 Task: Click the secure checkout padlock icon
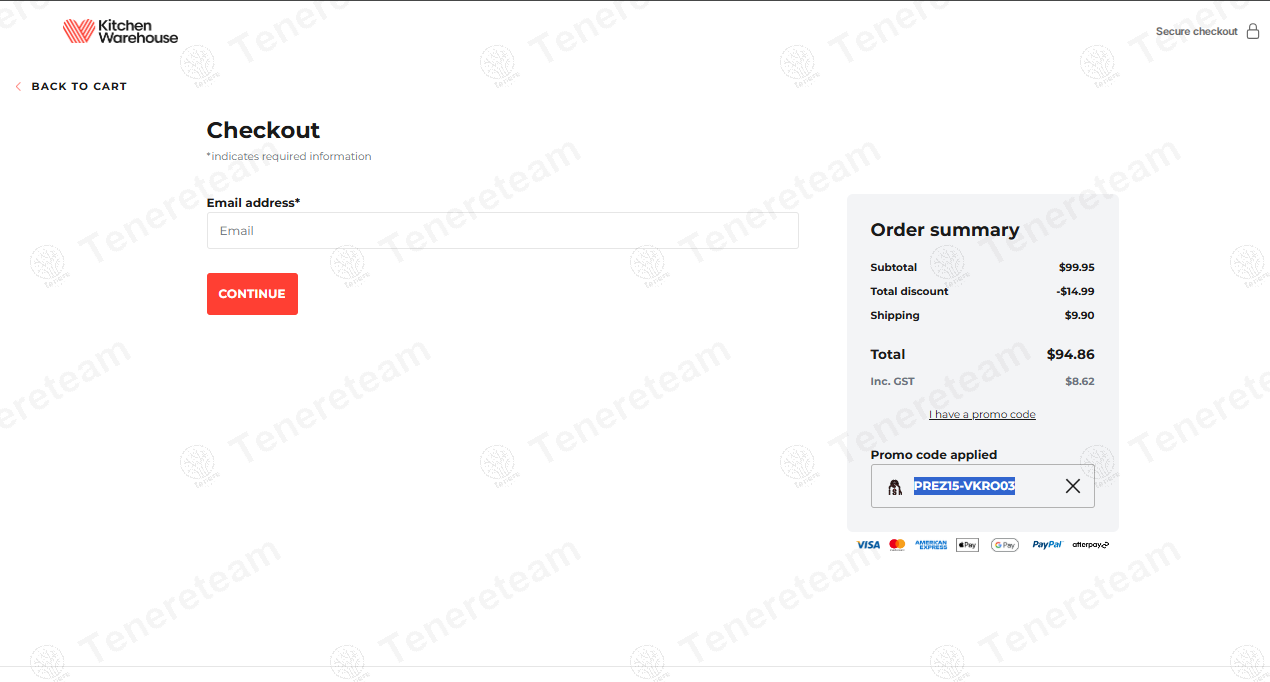pos(1253,31)
